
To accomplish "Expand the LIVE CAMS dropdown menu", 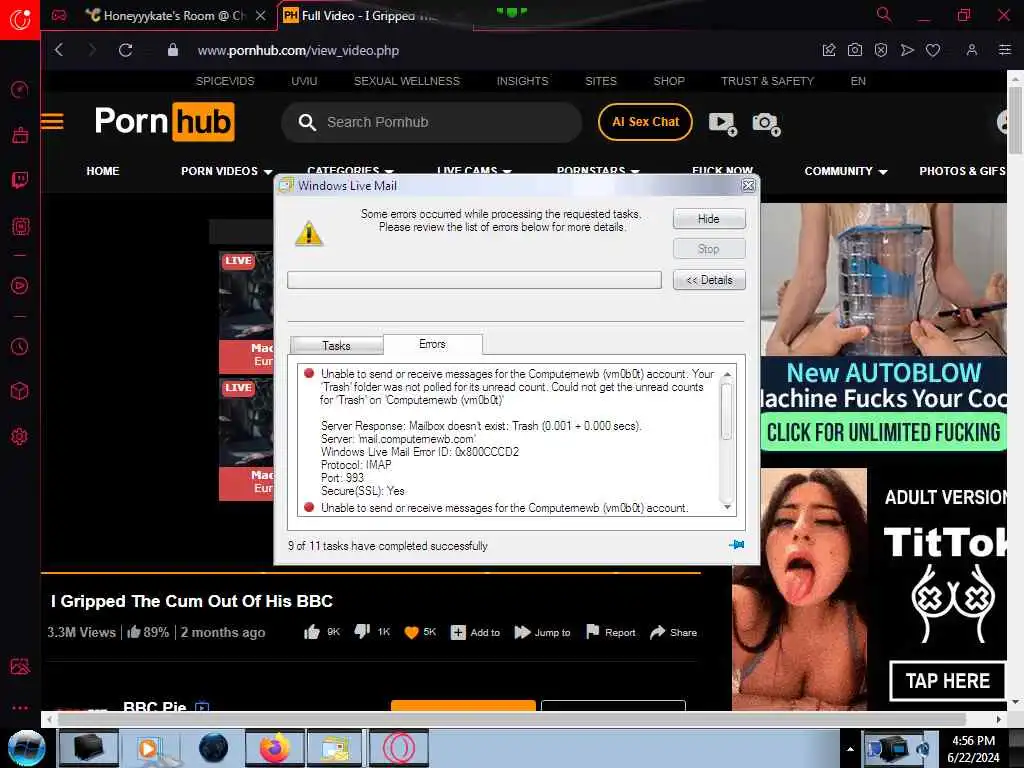I will [x=473, y=171].
